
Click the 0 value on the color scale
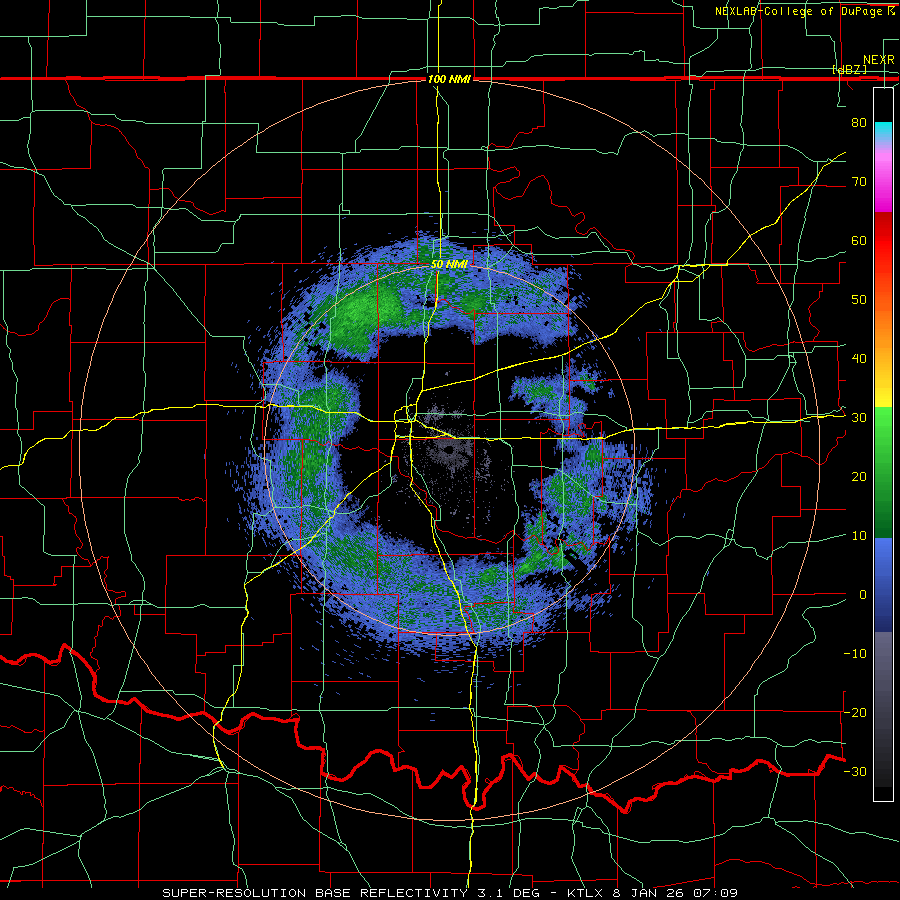pyautogui.click(x=863, y=595)
